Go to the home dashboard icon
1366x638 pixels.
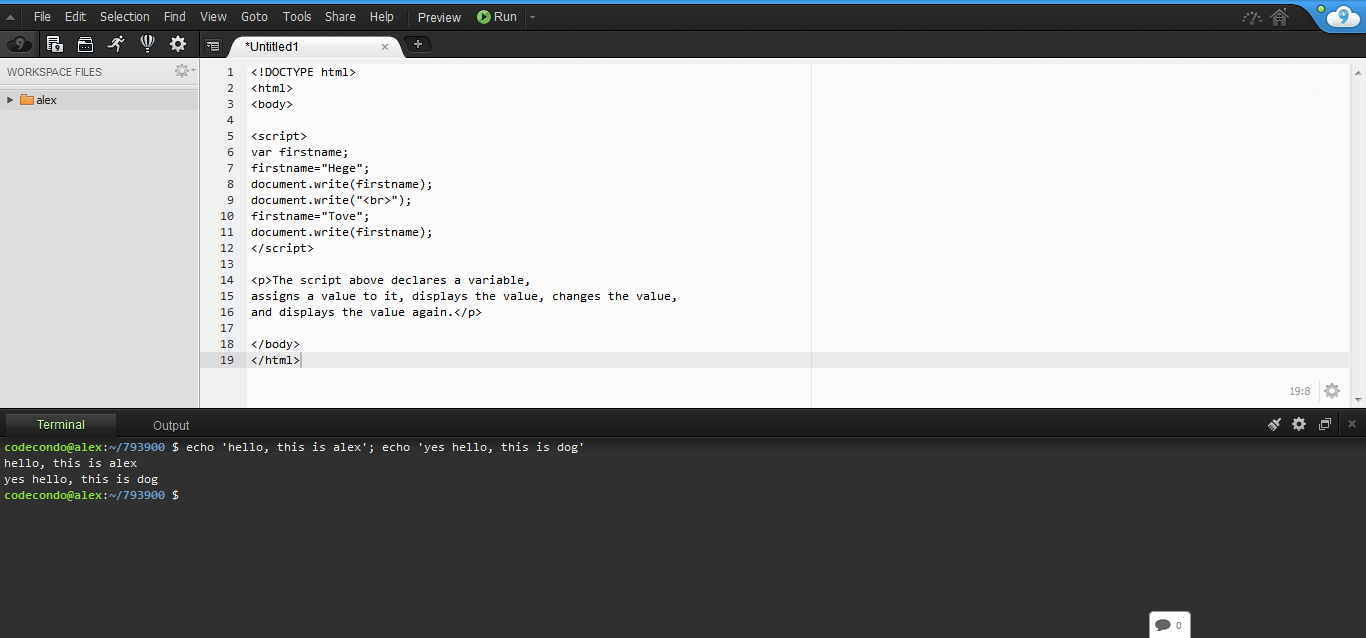pos(1280,17)
